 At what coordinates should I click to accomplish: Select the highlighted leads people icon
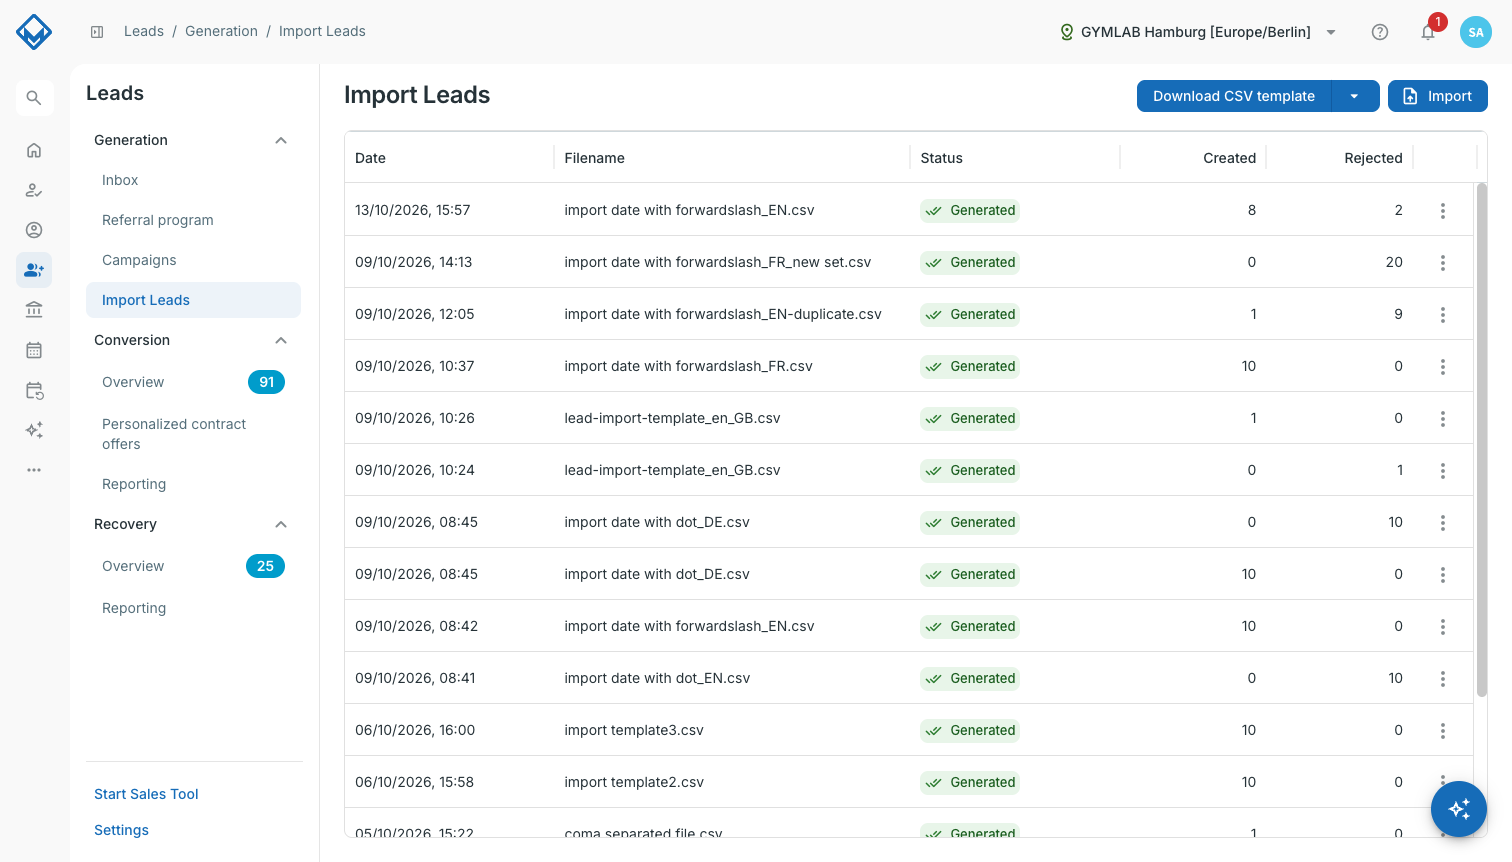point(34,270)
